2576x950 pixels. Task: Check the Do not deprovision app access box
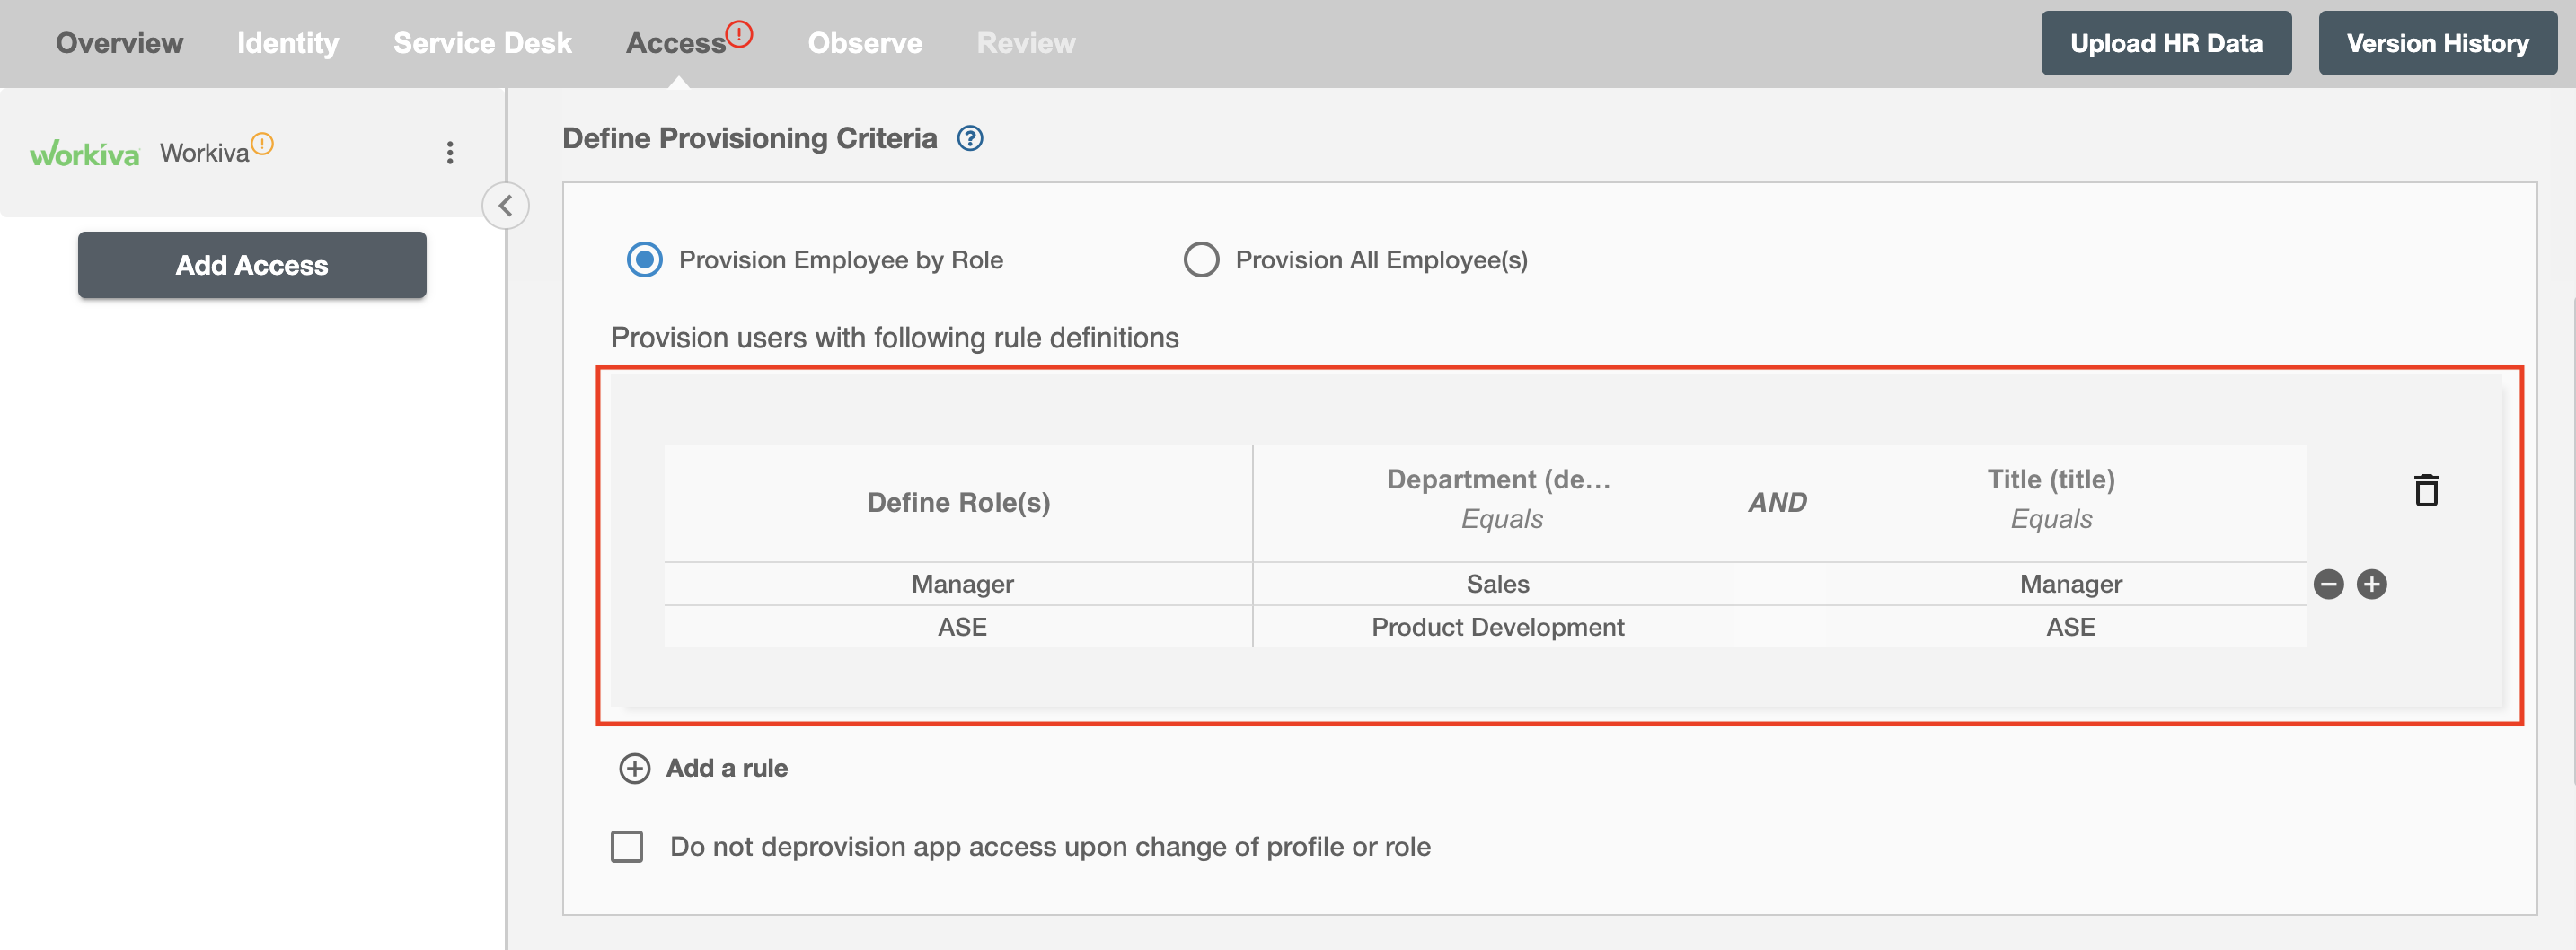coord(627,846)
